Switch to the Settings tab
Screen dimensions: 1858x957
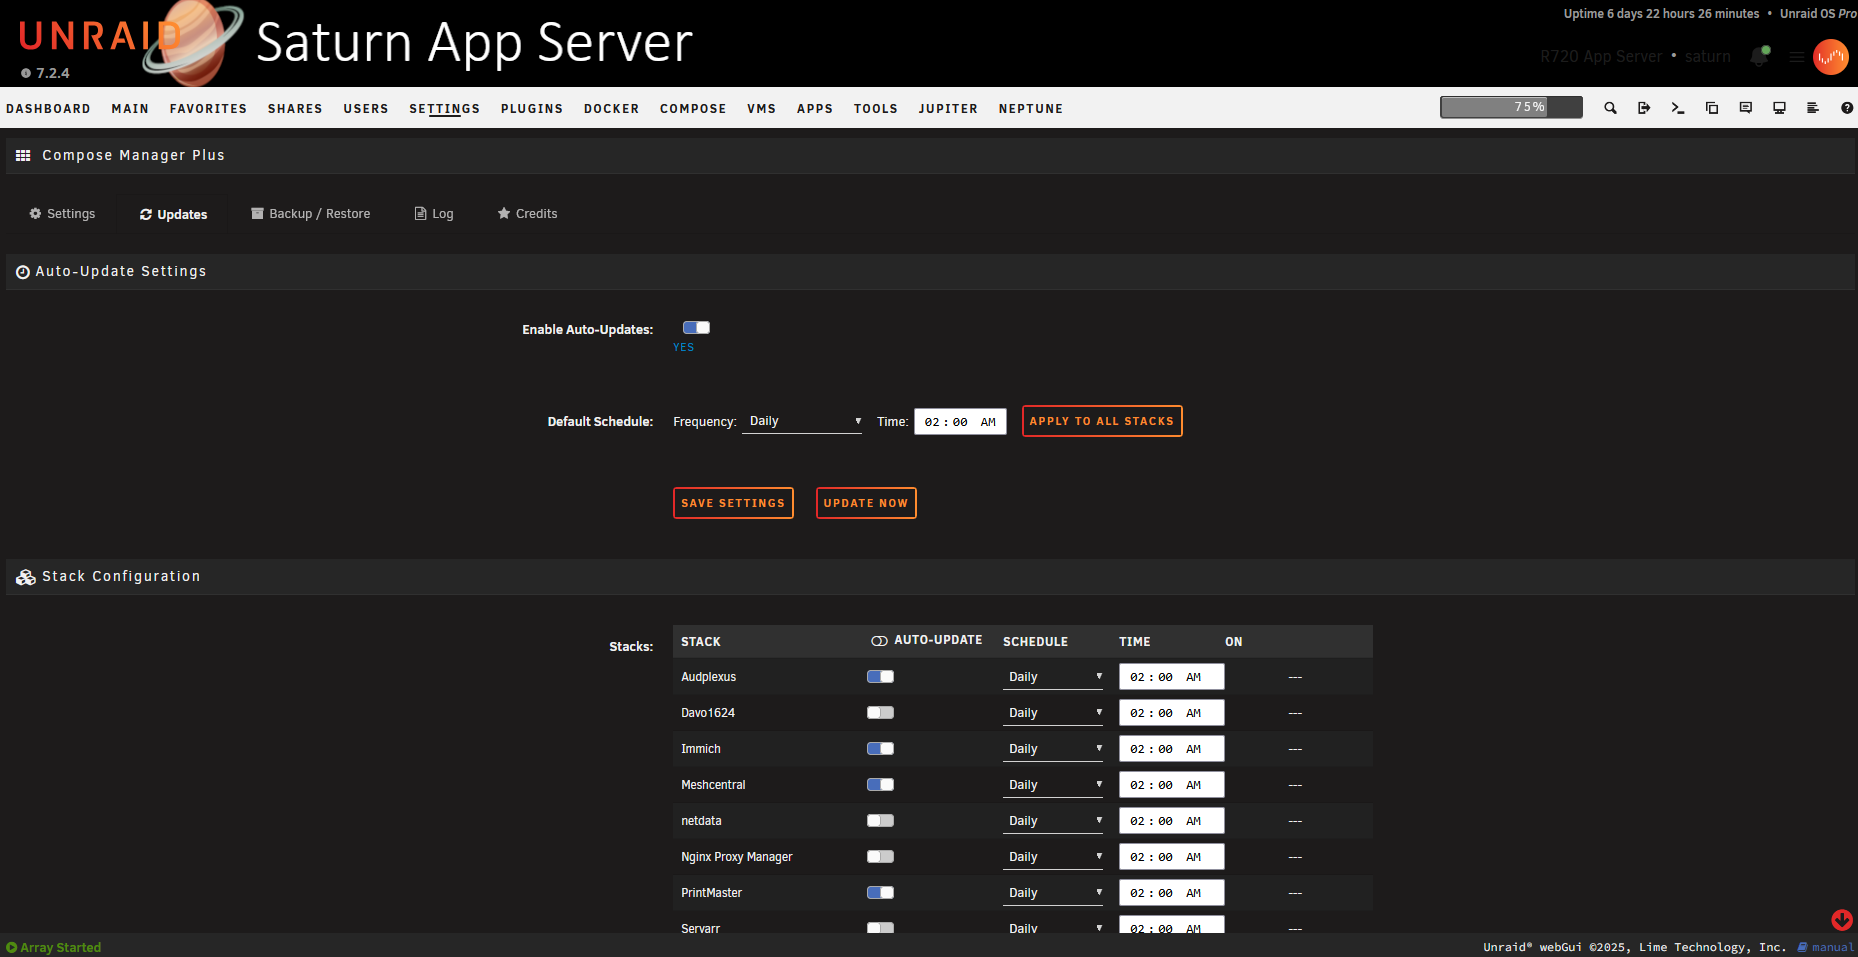pos(62,214)
